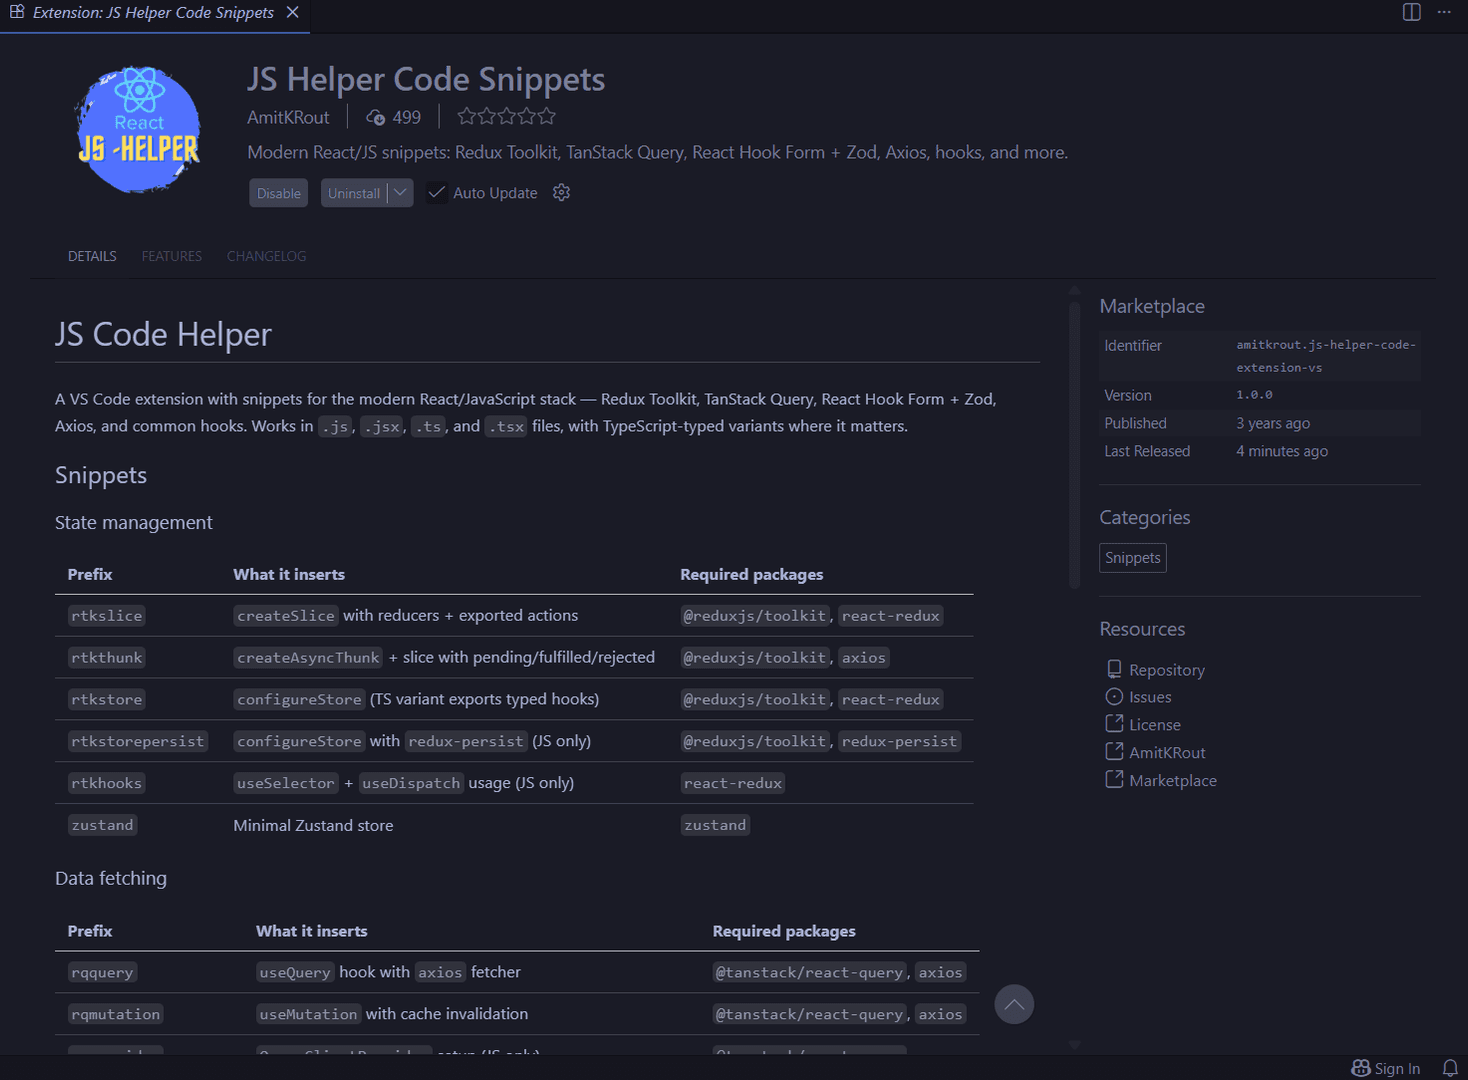Disable the extension

(278, 193)
